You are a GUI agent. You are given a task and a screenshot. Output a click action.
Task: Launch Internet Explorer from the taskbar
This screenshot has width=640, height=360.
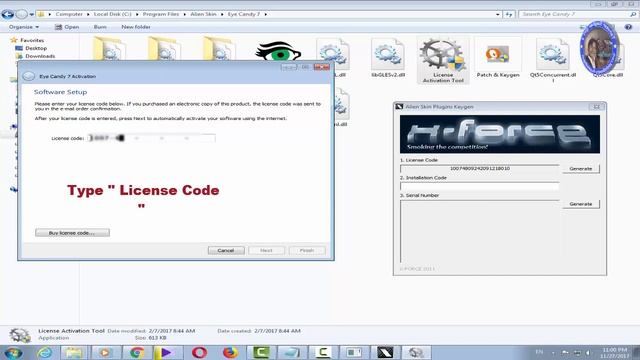tap(44, 352)
